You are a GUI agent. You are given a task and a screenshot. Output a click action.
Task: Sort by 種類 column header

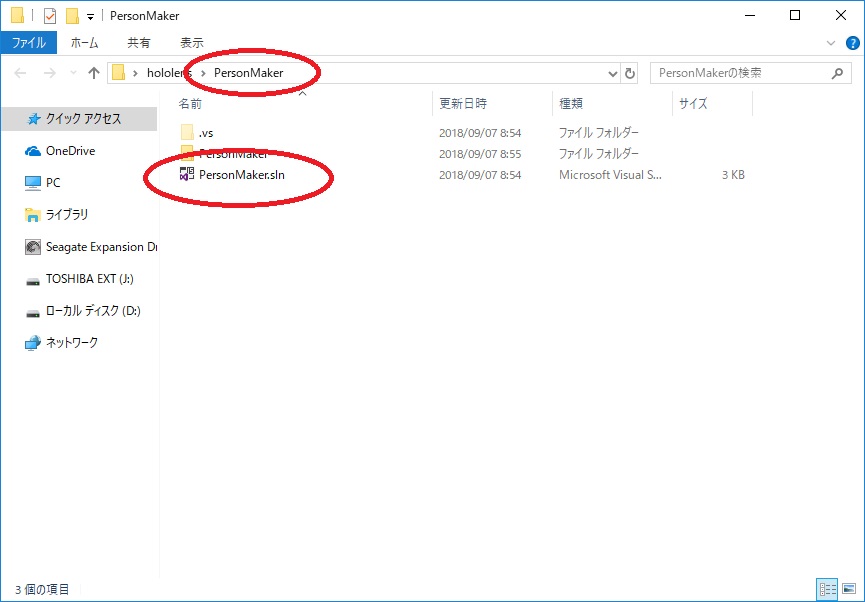(571, 103)
